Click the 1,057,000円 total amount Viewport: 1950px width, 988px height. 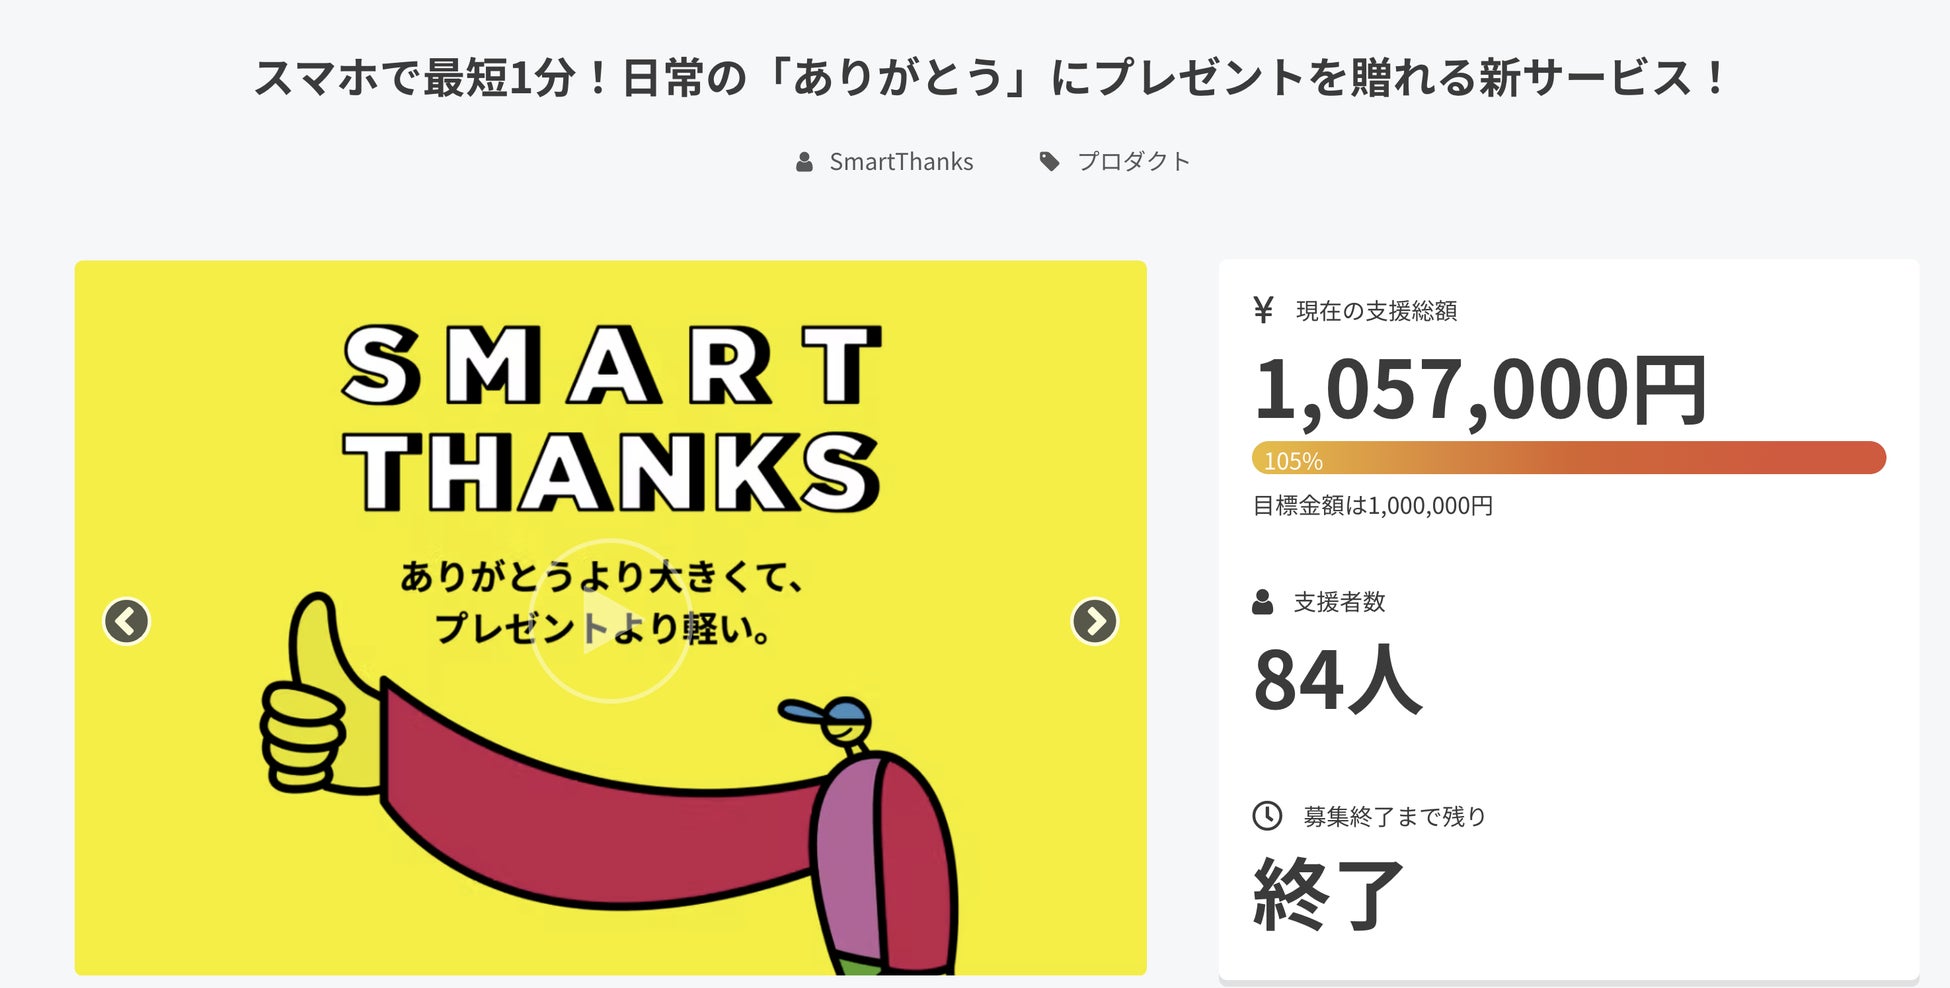point(1480,390)
